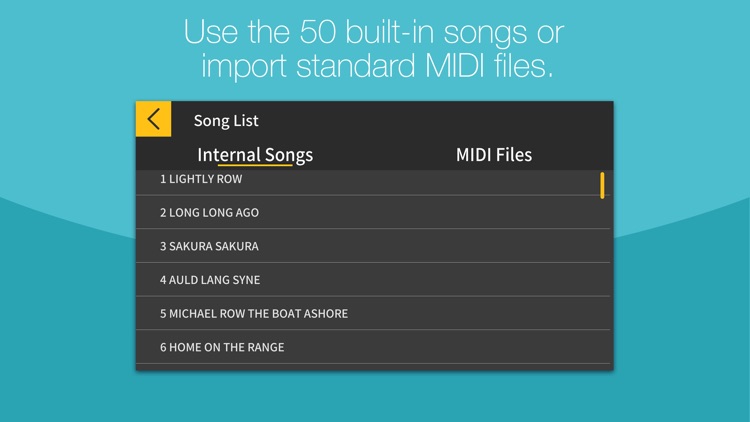
Task: Pick song 3 SAKURA SAKURA
Action: pos(373,246)
